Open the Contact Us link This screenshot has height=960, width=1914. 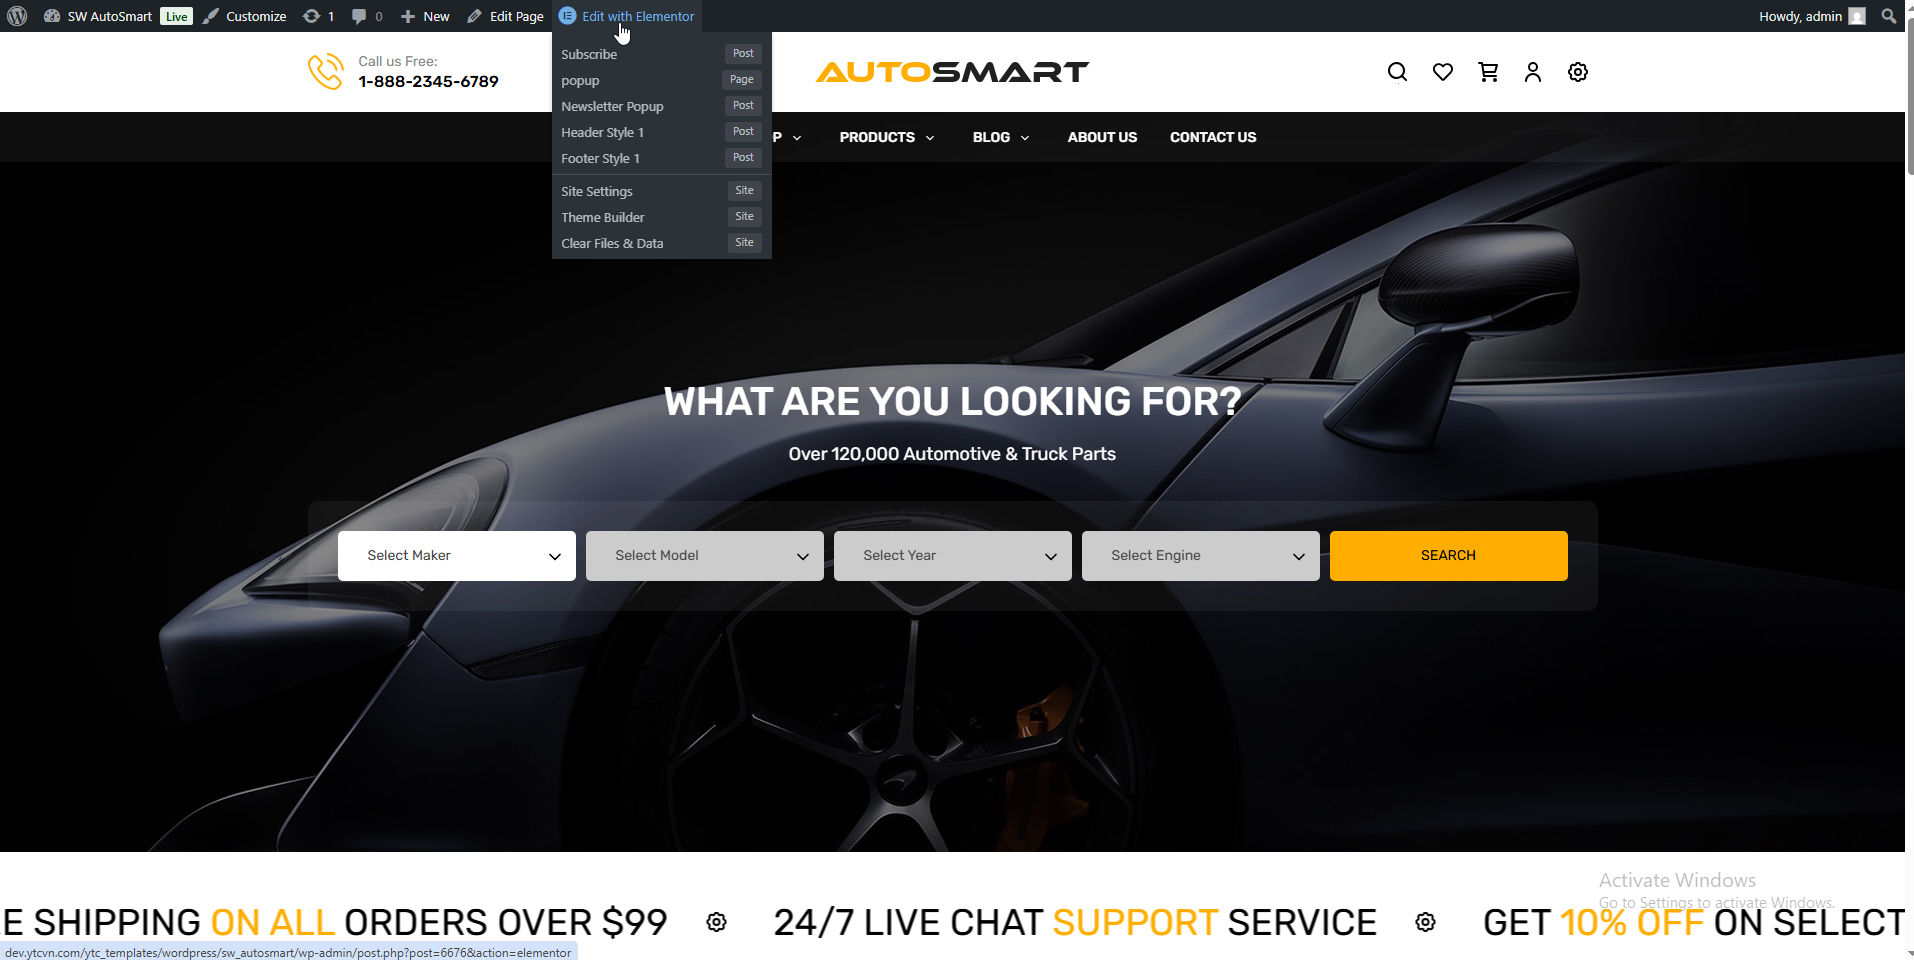pyautogui.click(x=1213, y=137)
